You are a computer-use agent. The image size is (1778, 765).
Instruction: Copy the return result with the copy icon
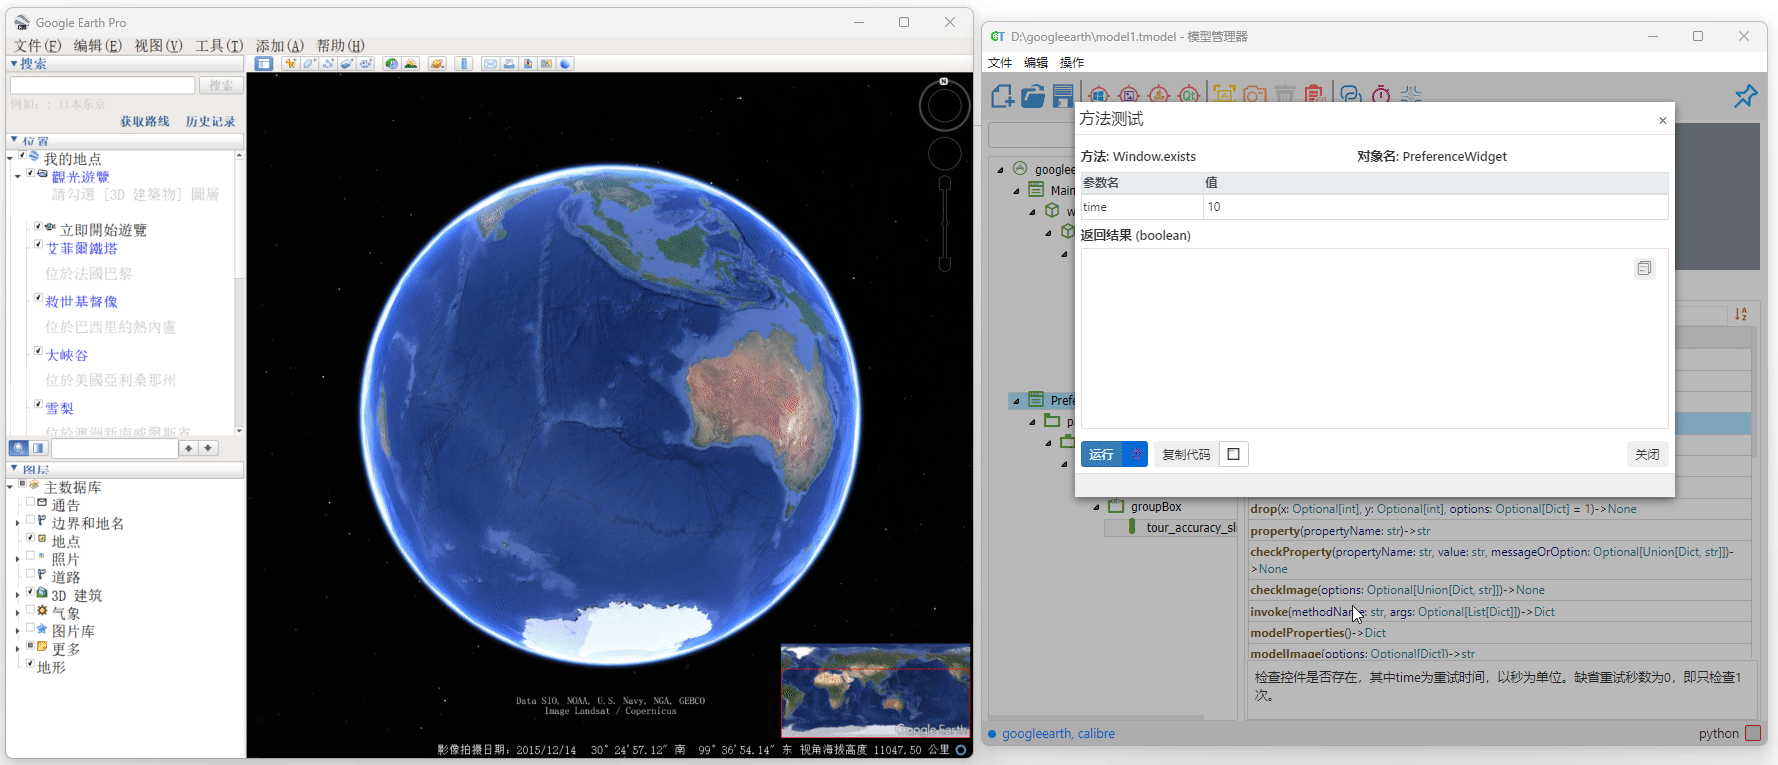(x=1645, y=268)
